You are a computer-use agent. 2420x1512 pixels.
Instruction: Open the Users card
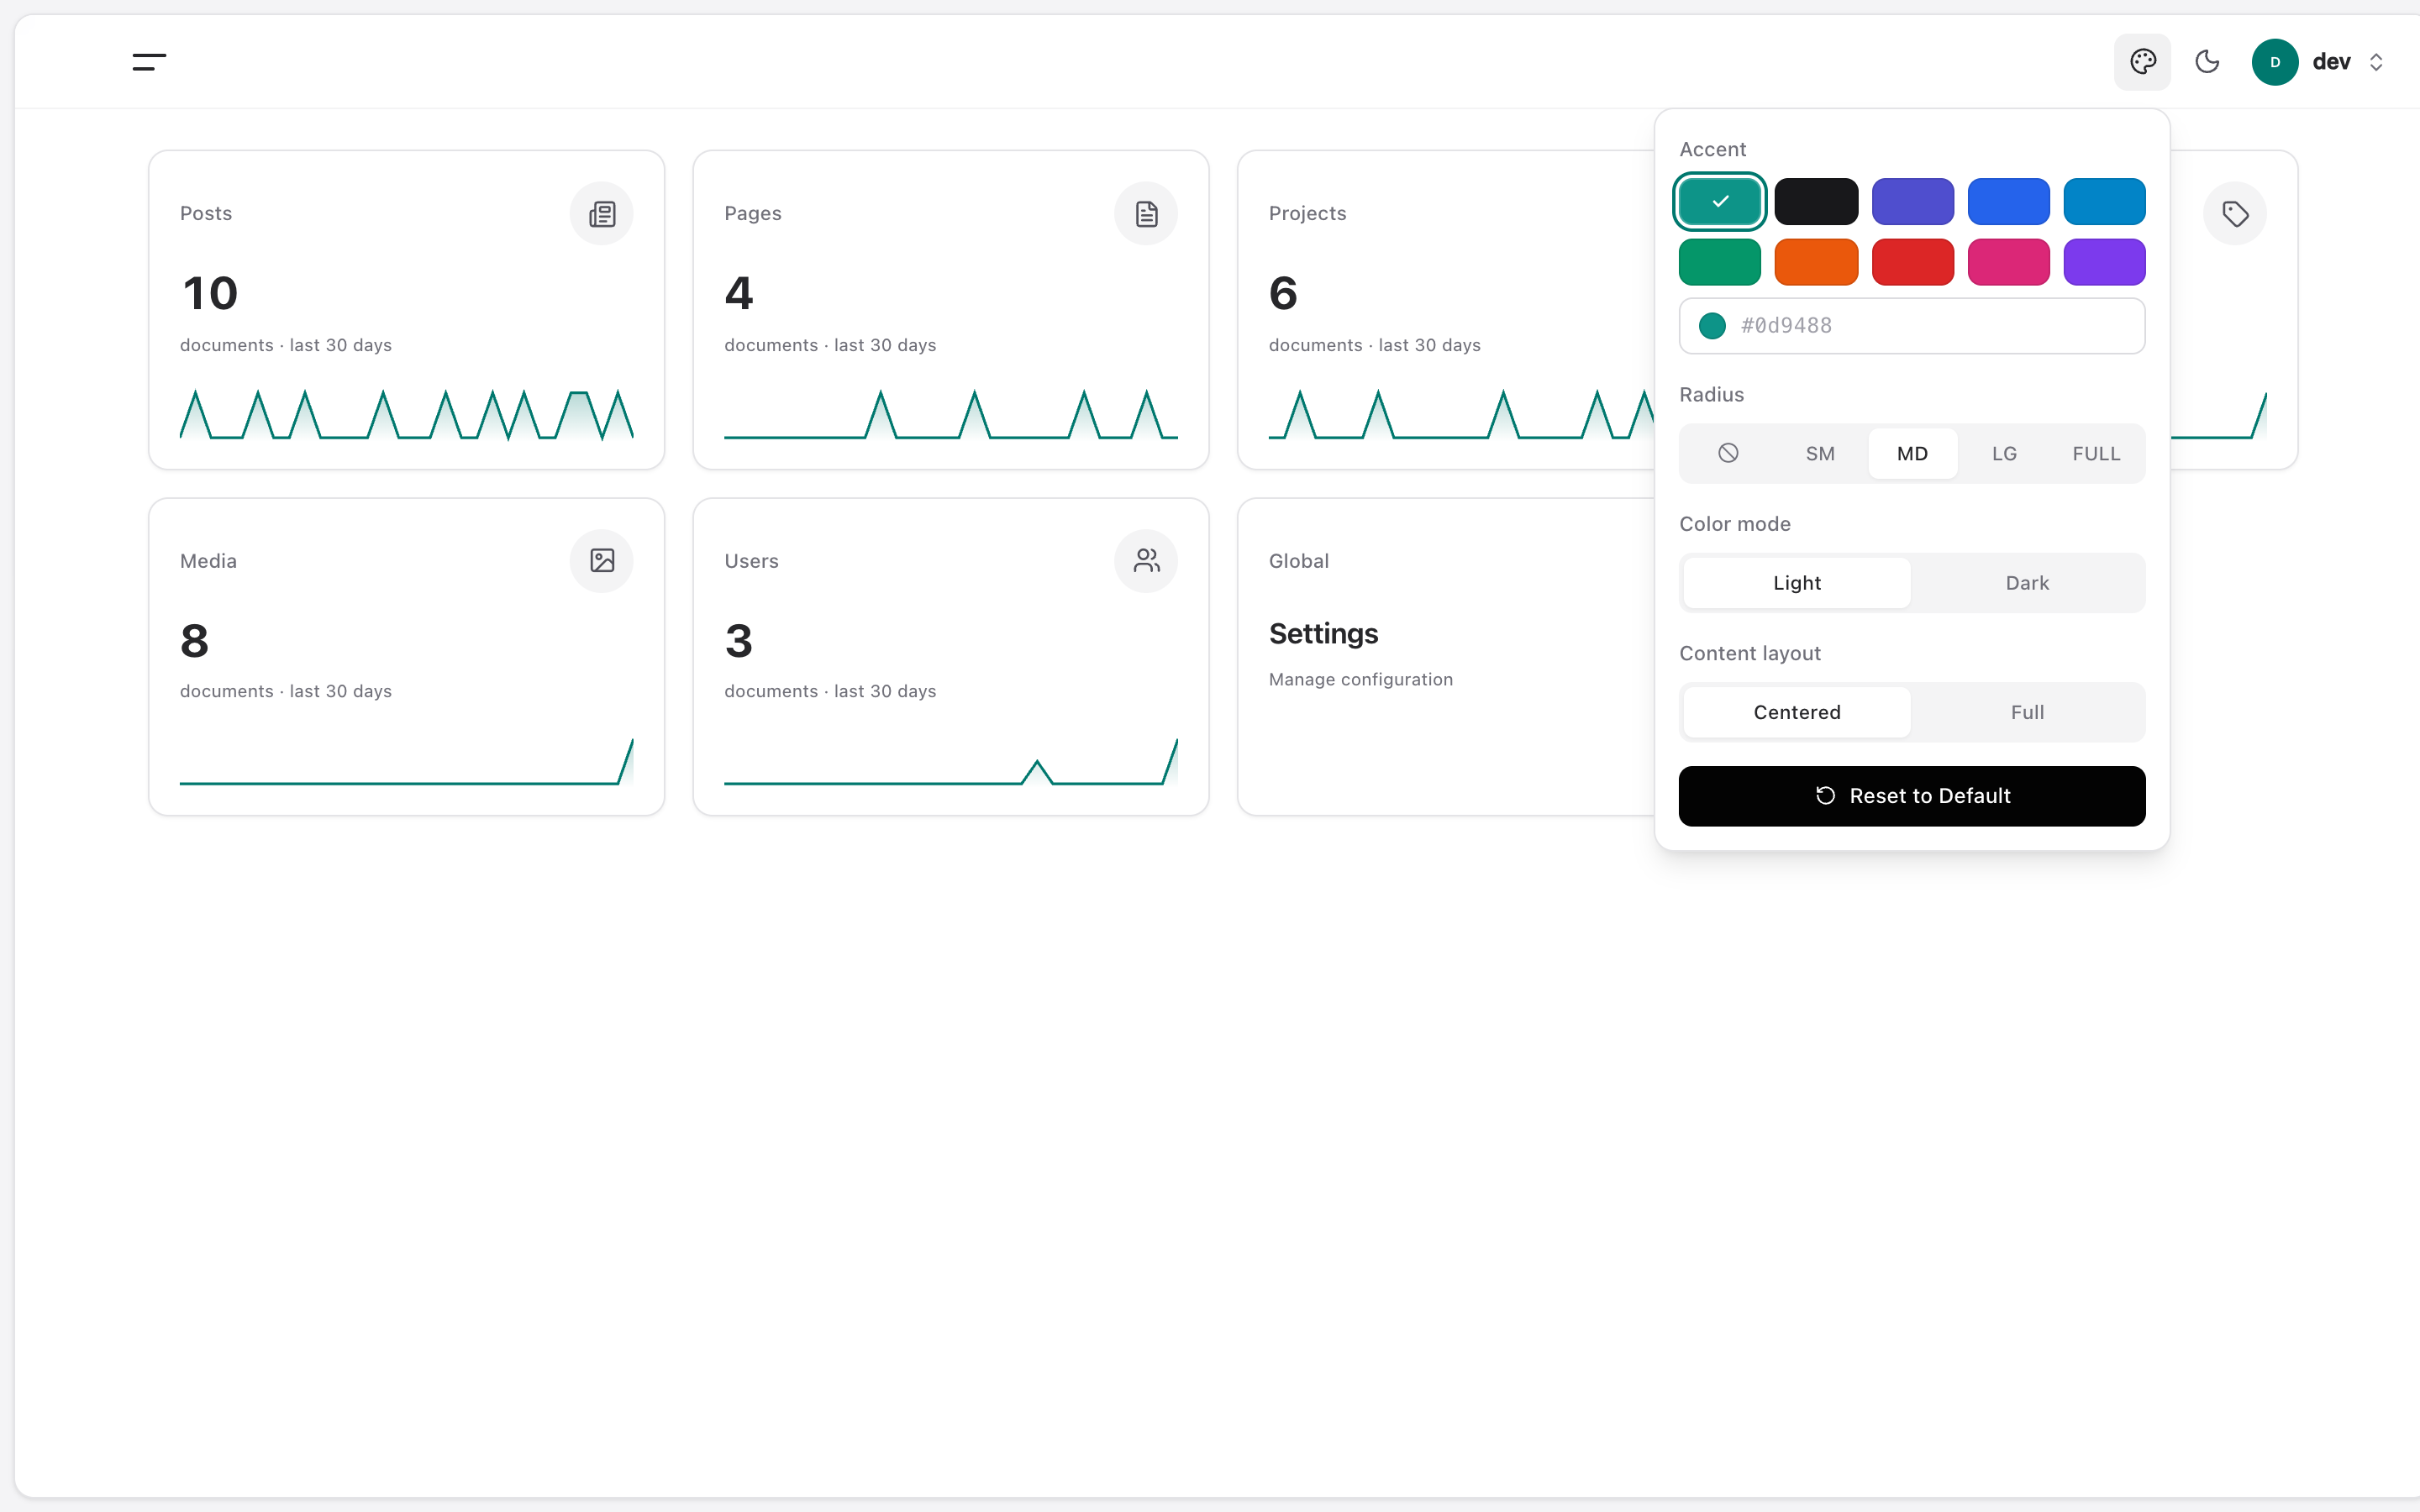coord(951,657)
